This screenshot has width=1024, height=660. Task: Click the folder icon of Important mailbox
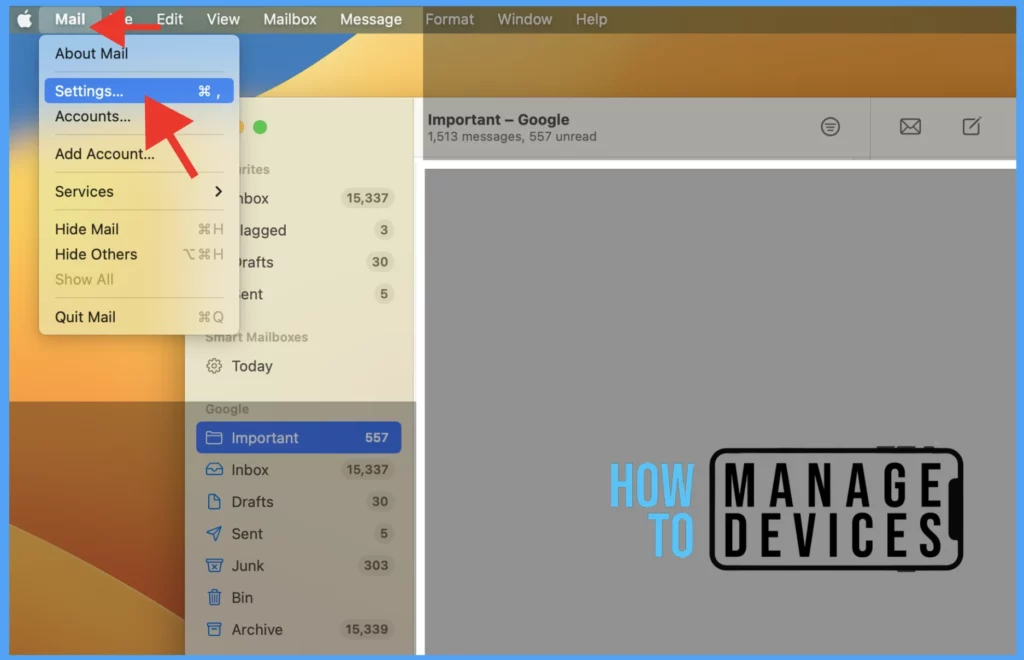tap(214, 438)
